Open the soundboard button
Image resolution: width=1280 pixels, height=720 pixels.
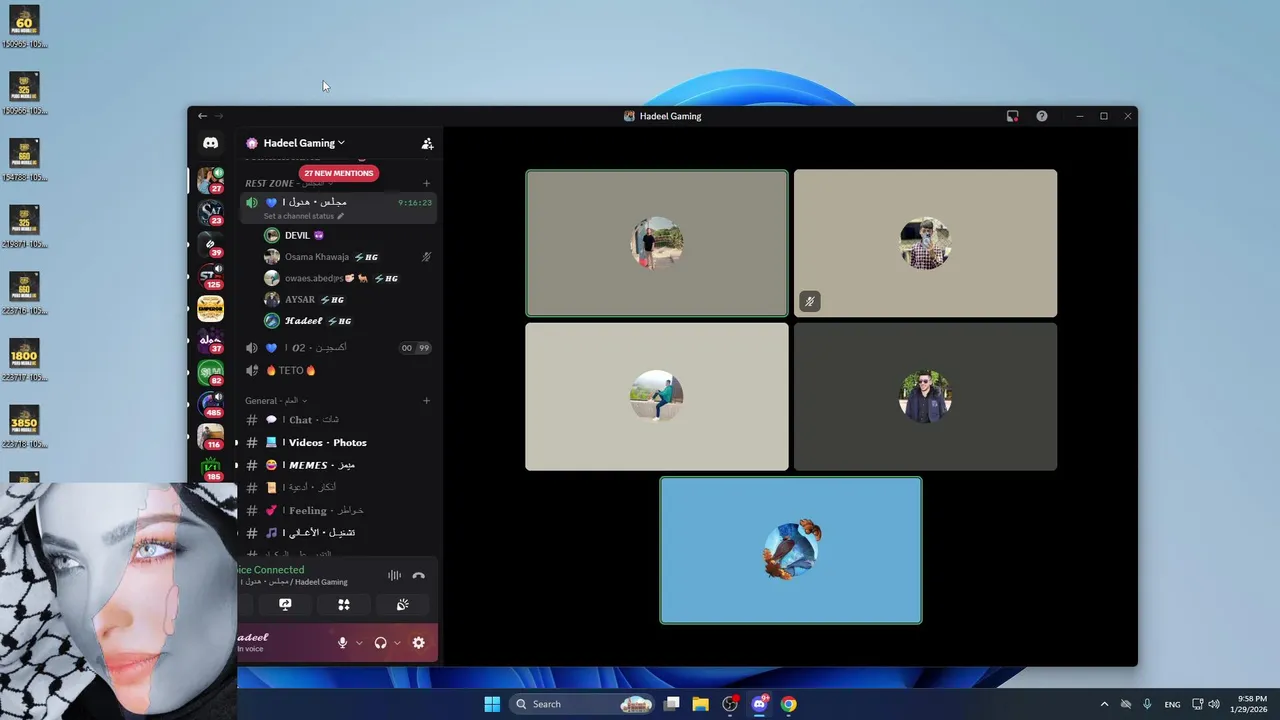tap(402, 604)
